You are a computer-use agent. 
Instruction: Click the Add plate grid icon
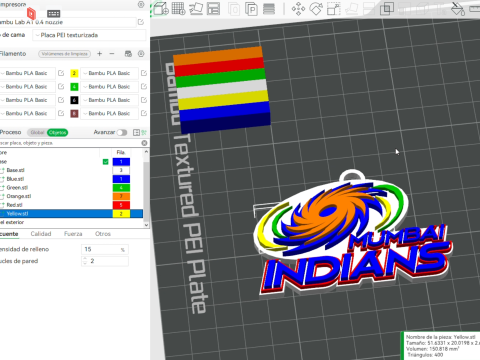point(178,8)
